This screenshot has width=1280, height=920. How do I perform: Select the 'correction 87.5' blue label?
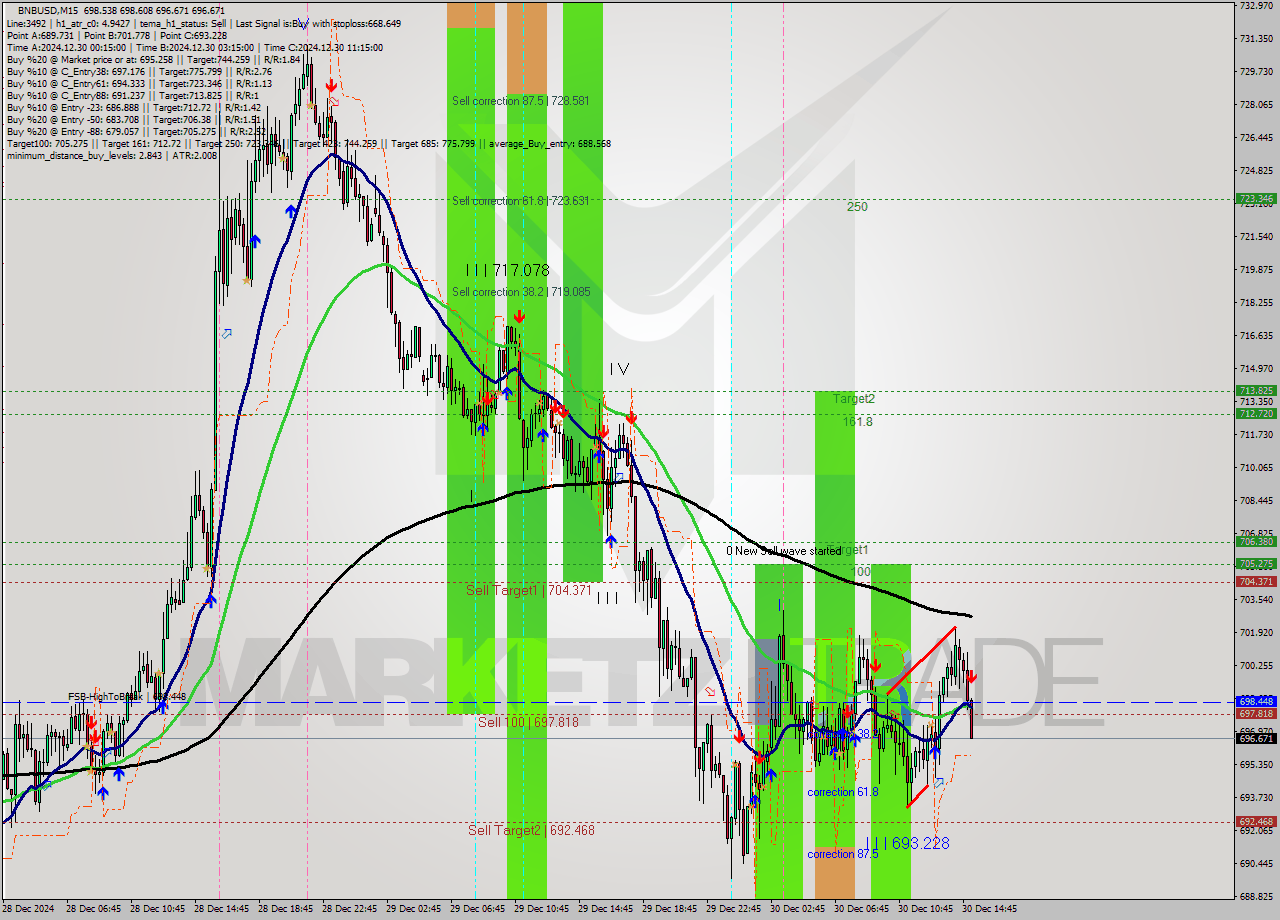click(x=844, y=855)
